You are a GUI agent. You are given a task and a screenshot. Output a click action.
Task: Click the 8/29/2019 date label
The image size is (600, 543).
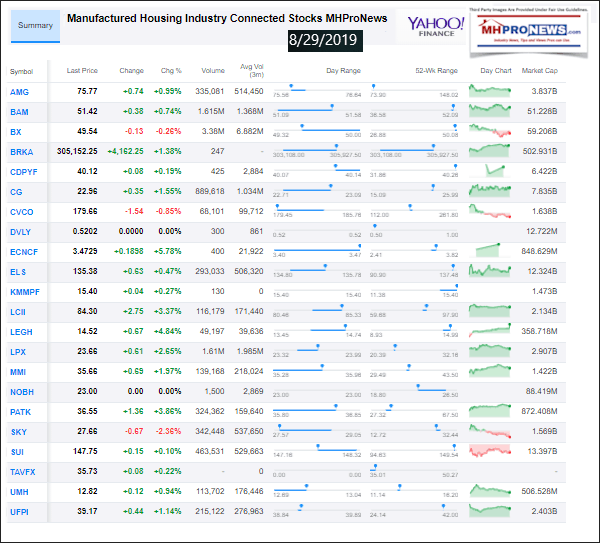(325, 40)
